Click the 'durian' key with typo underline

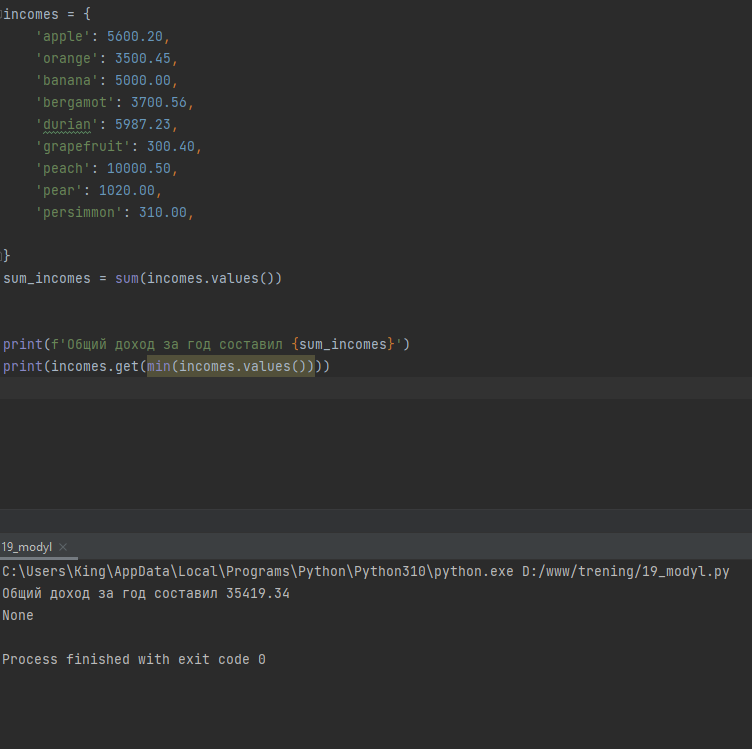pyautogui.click(x=67, y=125)
